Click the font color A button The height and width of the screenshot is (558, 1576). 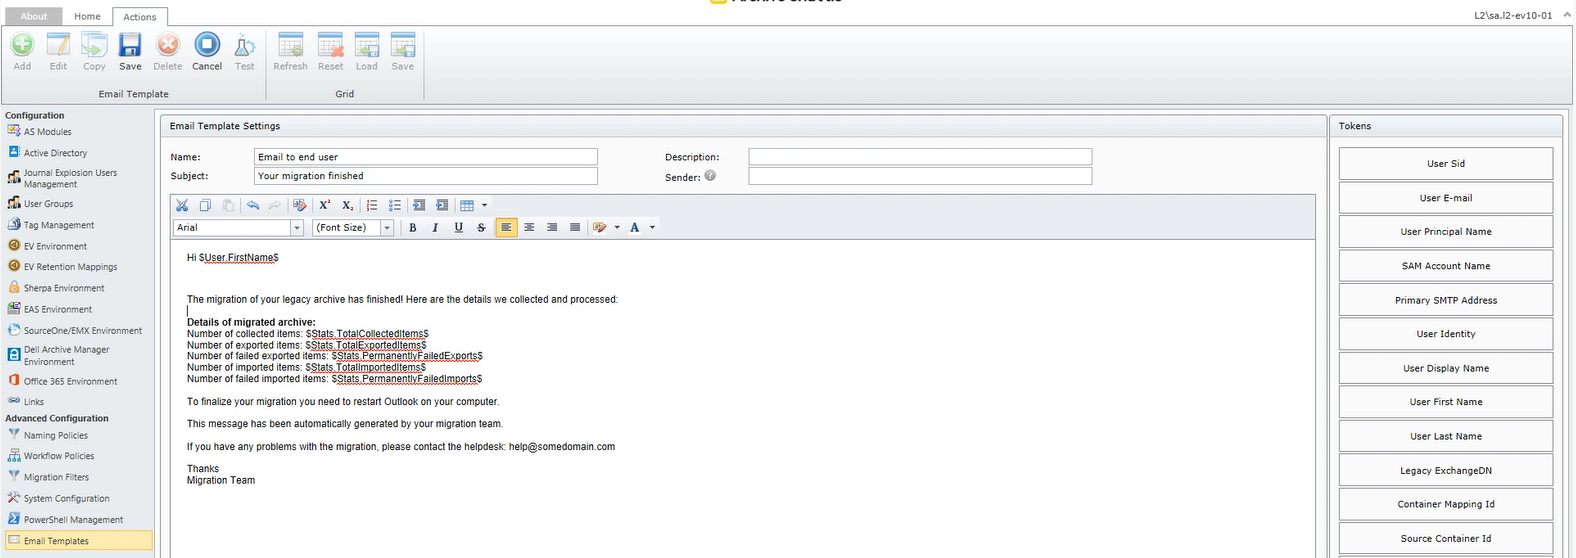point(635,228)
